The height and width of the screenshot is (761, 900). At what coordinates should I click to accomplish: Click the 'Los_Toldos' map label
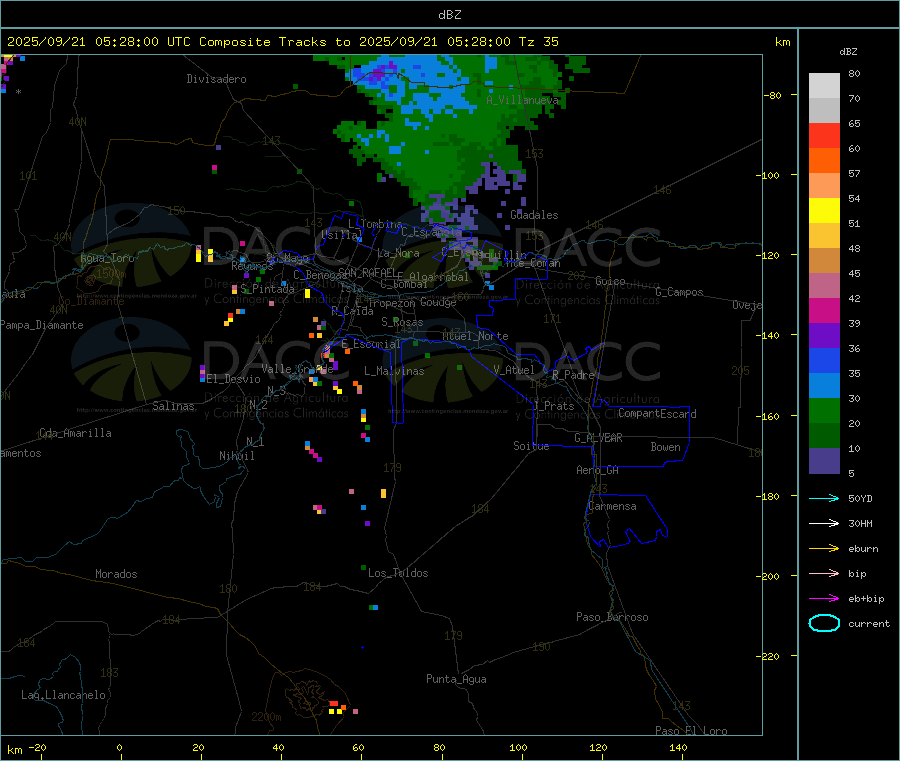click(398, 573)
